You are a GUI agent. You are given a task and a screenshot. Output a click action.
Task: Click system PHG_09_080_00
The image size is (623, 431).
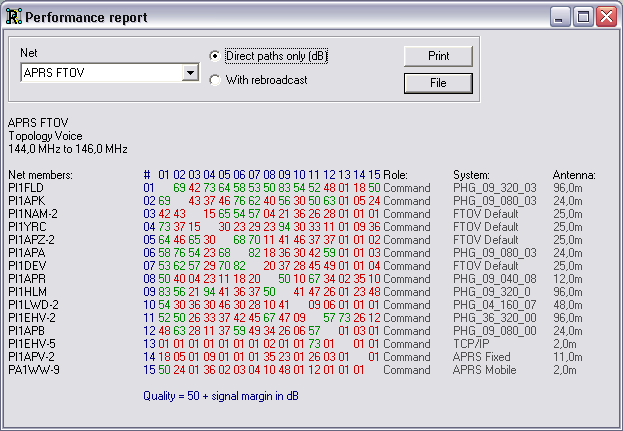click(x=495, y=331)
